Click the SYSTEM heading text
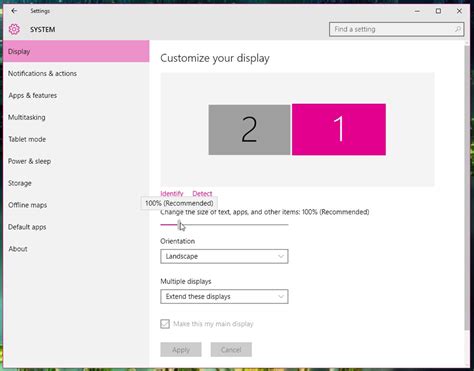 tap(43, 30)
